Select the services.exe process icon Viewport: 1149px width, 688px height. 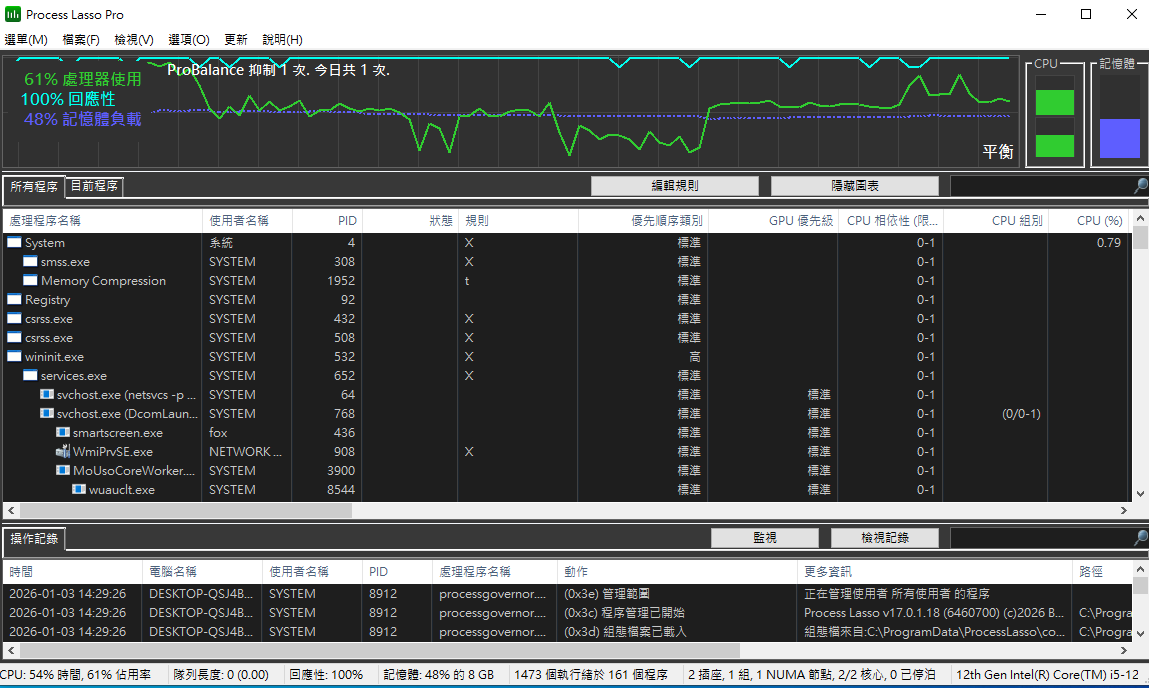tap(30, 376)
